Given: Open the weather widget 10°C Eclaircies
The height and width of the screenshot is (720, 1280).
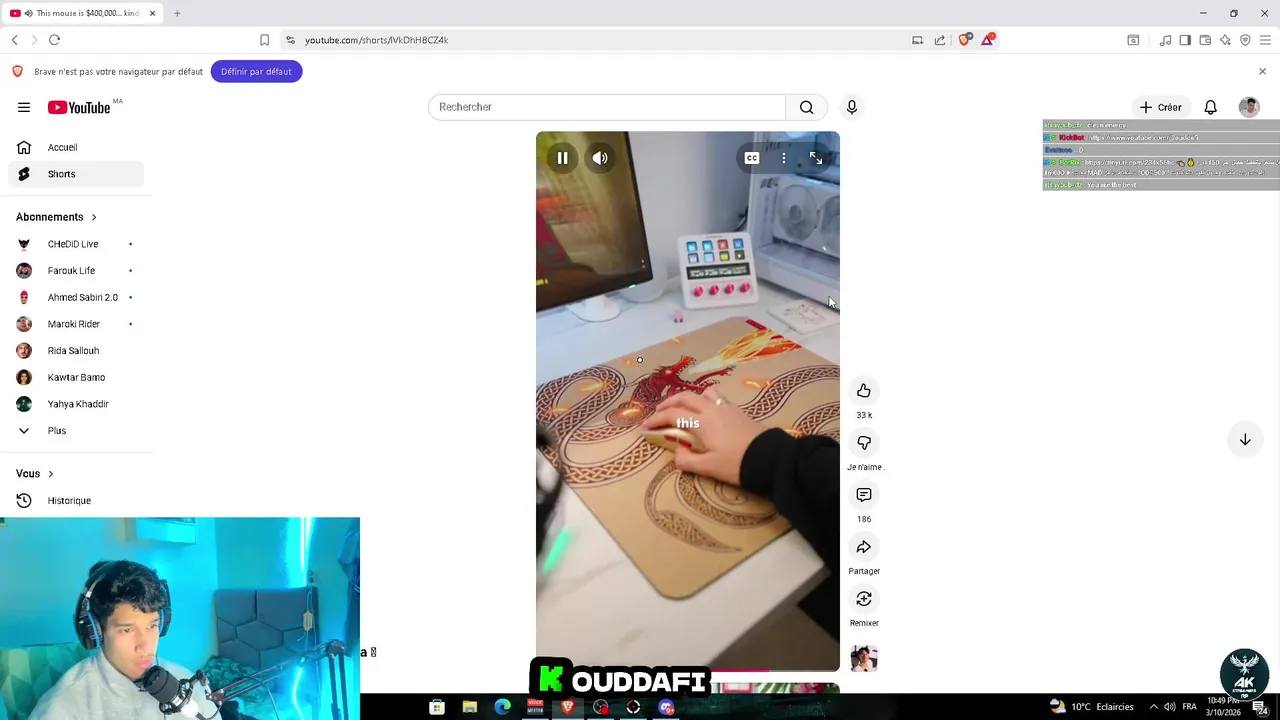Looking at the screenshot, I should click(x=1091, y=707).
